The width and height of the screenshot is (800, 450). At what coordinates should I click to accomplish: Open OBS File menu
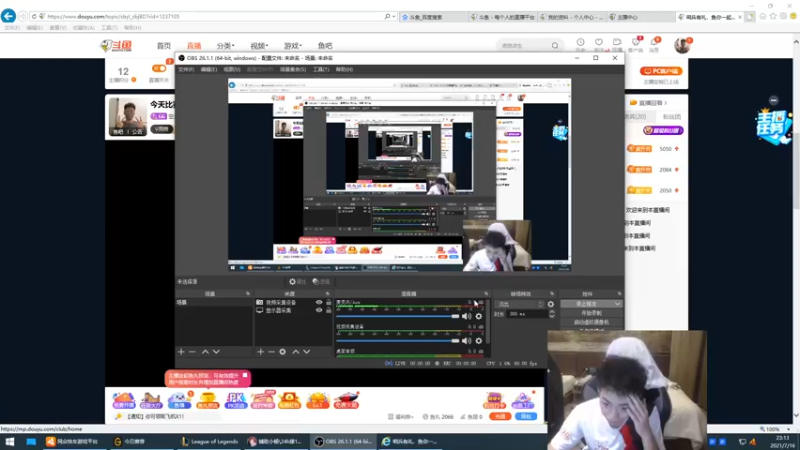click(186, 69)
